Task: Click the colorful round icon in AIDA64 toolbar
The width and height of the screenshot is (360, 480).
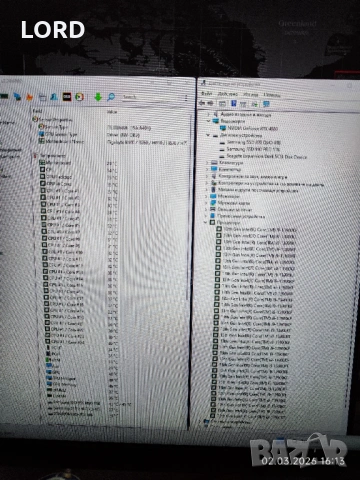Action: [79, 97]
